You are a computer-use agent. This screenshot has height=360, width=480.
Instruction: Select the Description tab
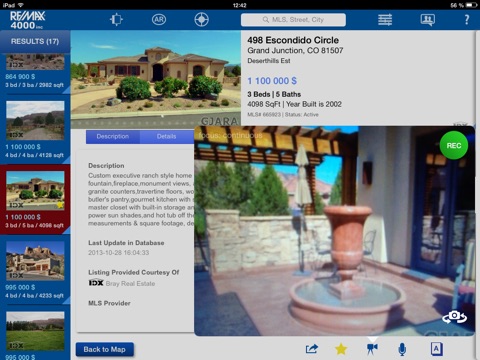[x=113, y=137]
